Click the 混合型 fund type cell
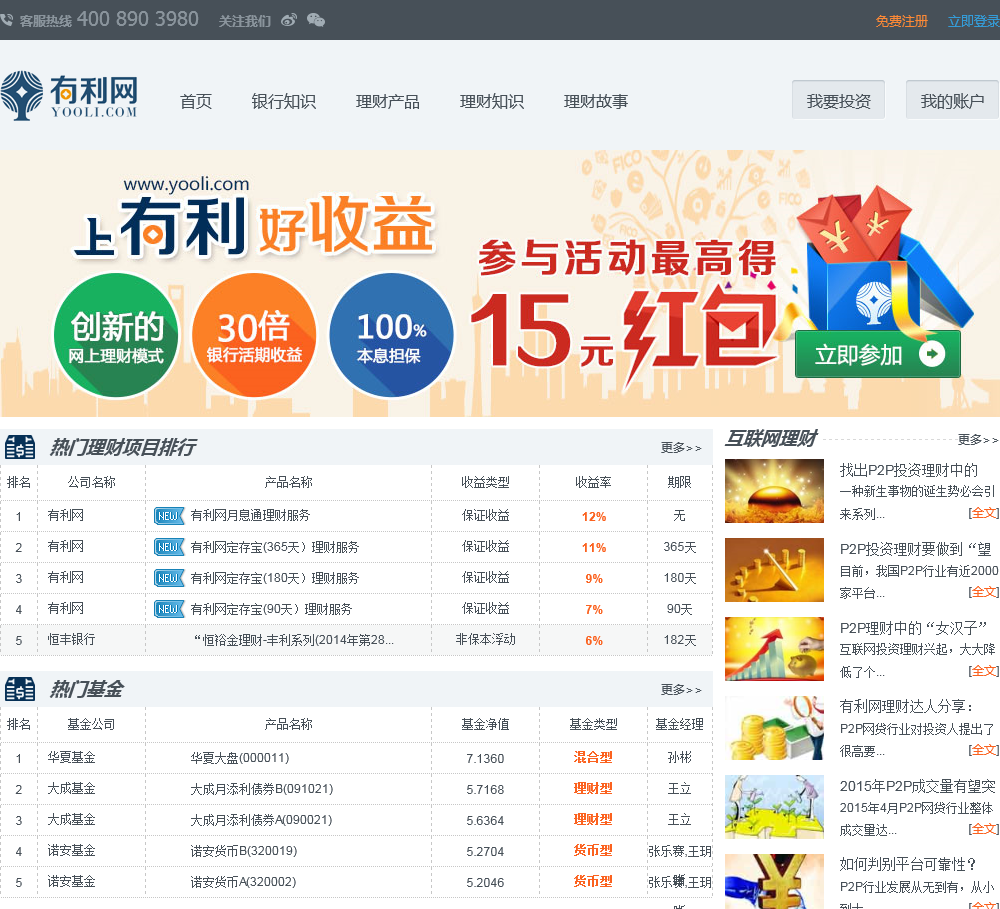This screenshot has height=909, width=1000. 593,758
